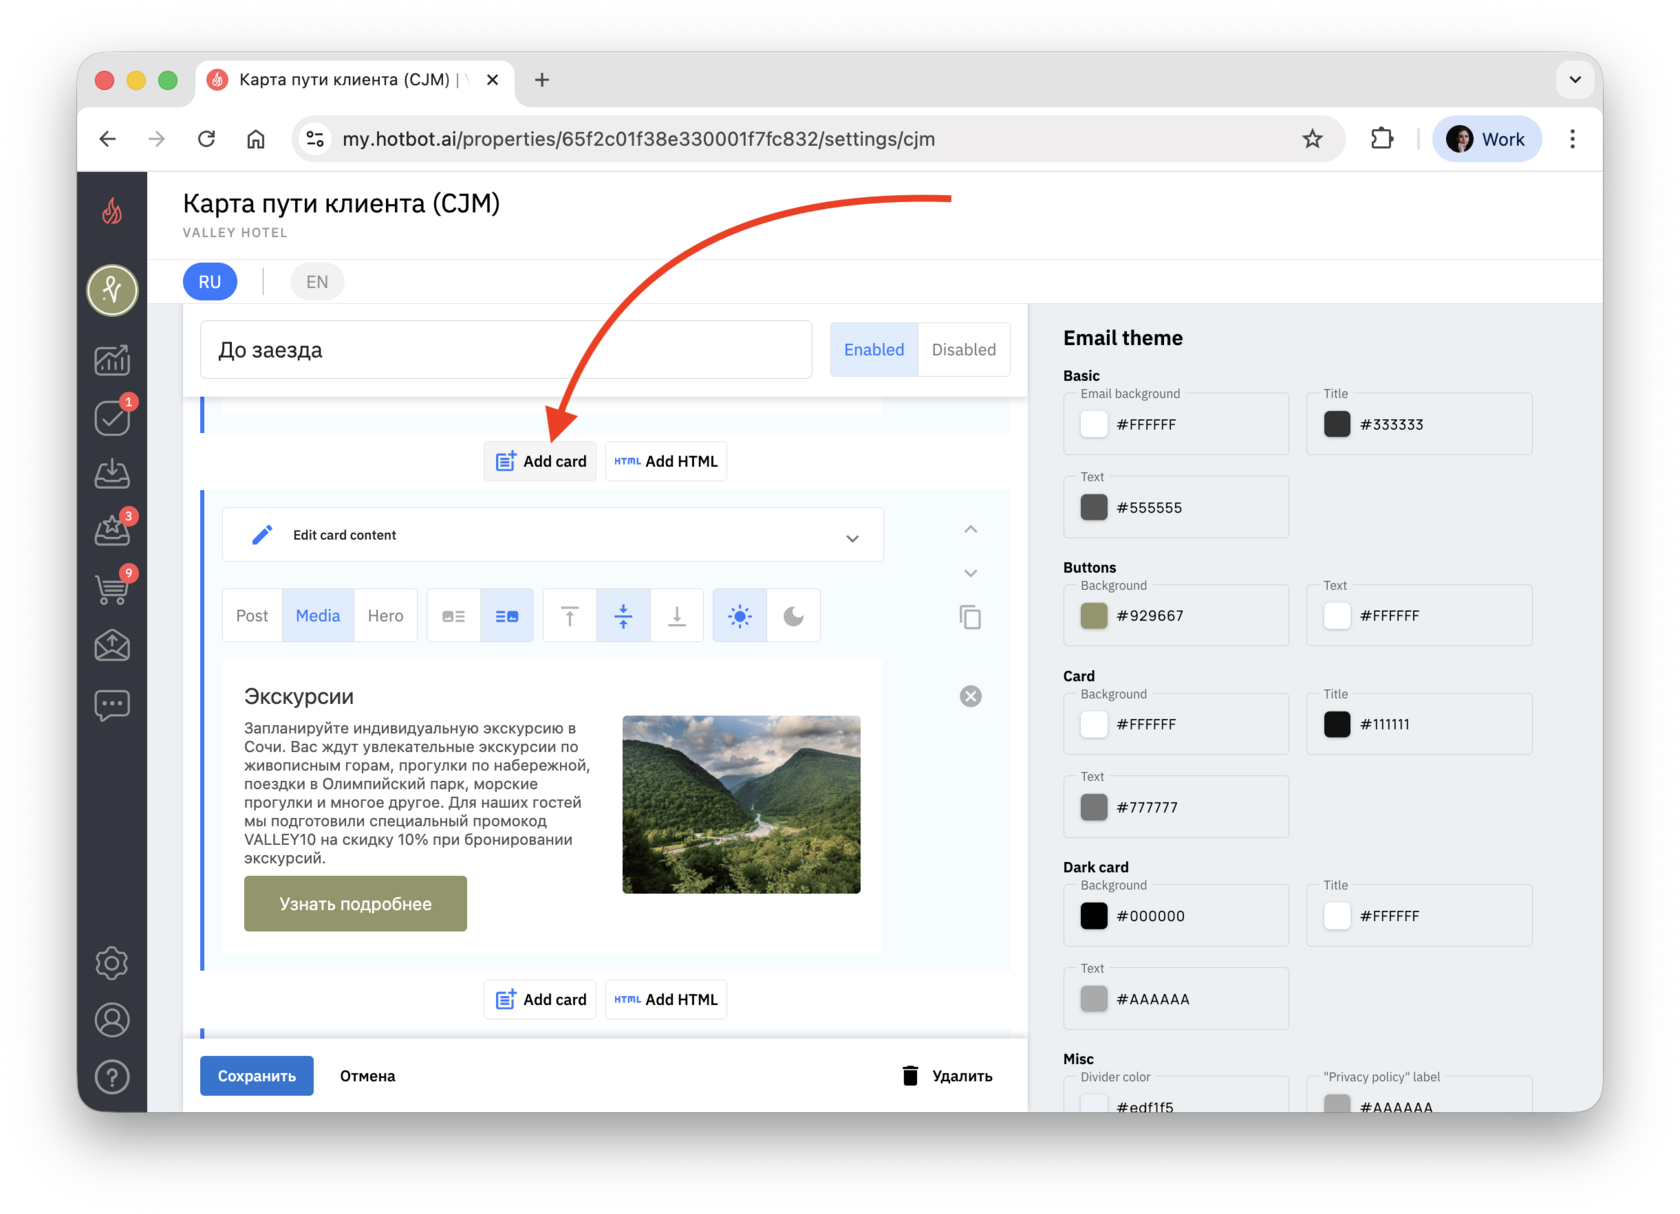Remove the Экскурсии card with X icon
The height and width of the screenshot is (1214, 1680).
[971, 696]
